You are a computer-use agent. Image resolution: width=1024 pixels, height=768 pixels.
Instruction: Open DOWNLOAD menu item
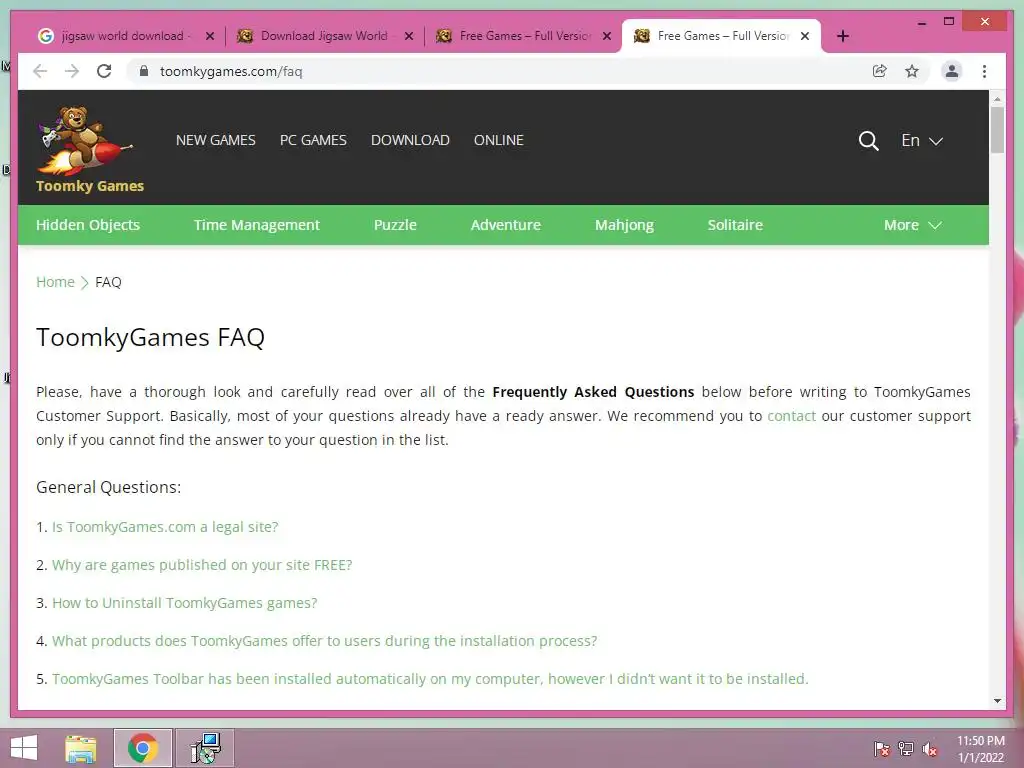pos(410,140)
